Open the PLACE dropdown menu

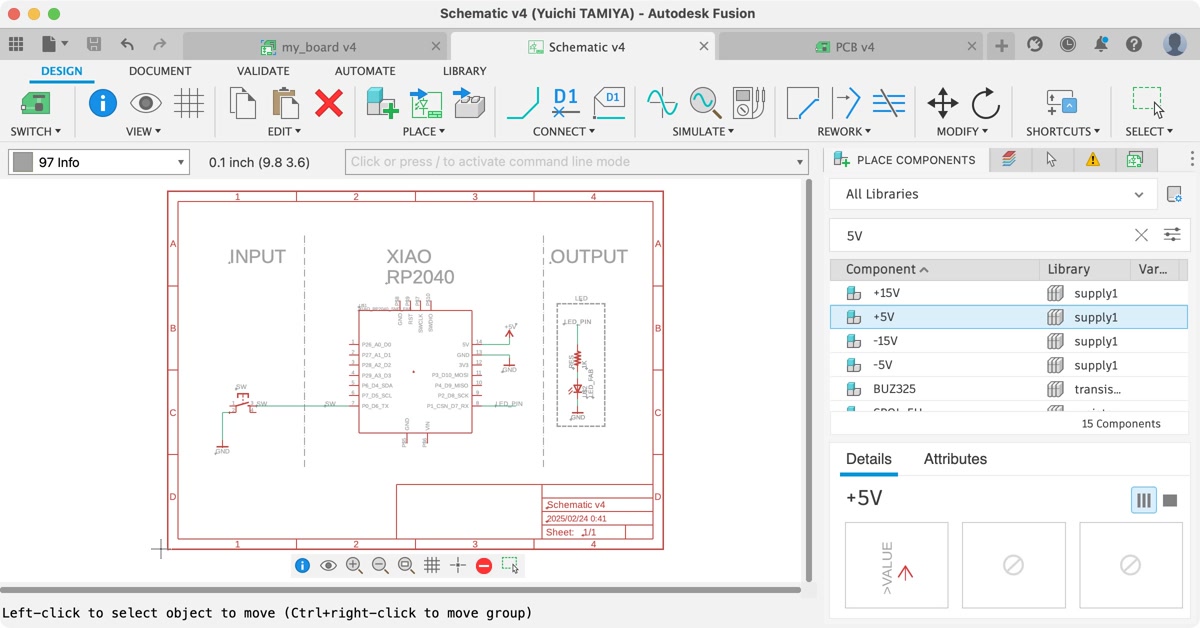click(x=424, y=131)
